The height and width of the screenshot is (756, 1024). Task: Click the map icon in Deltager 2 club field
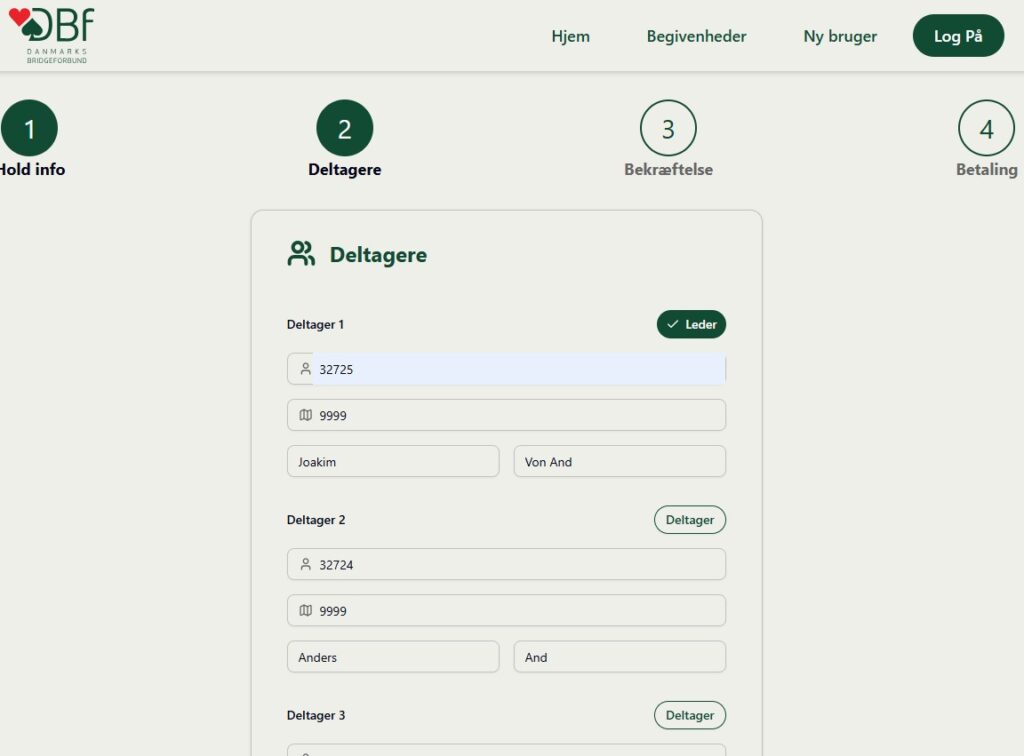click(306, 611)
